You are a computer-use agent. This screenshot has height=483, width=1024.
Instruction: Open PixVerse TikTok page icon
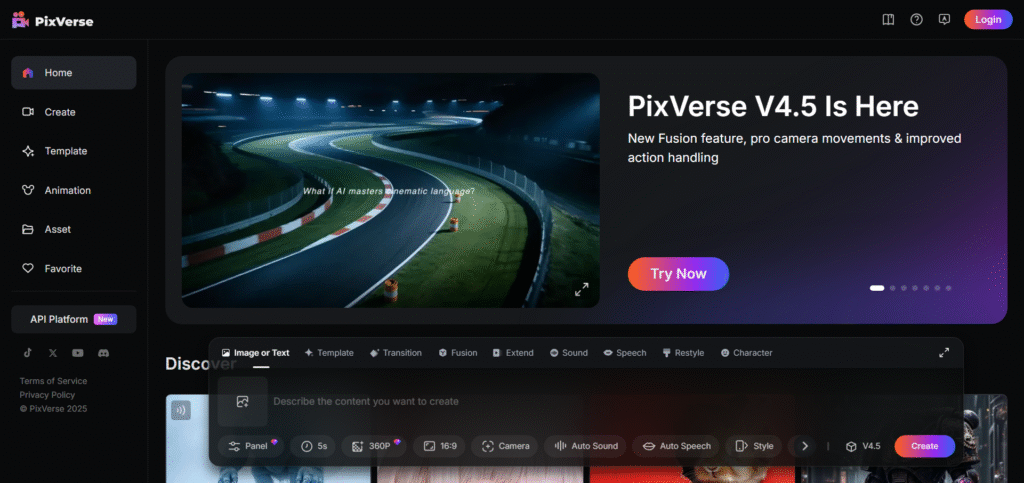coord(27,352)
